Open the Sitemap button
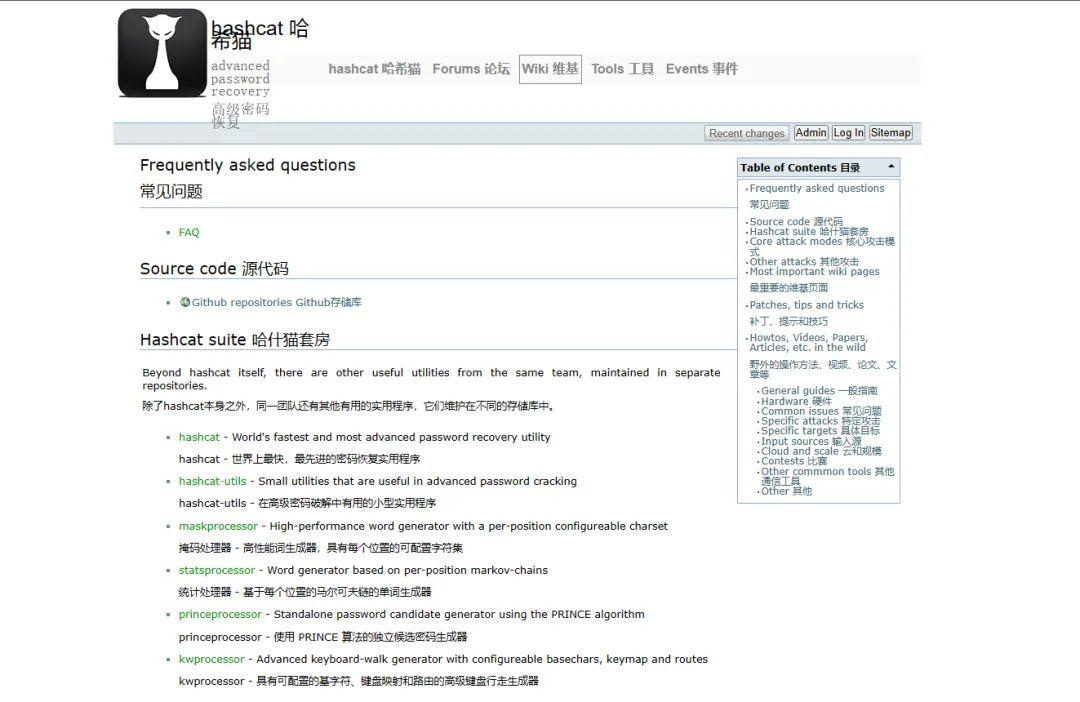Viewport: 1080px width, 702px height. [890, 132]
